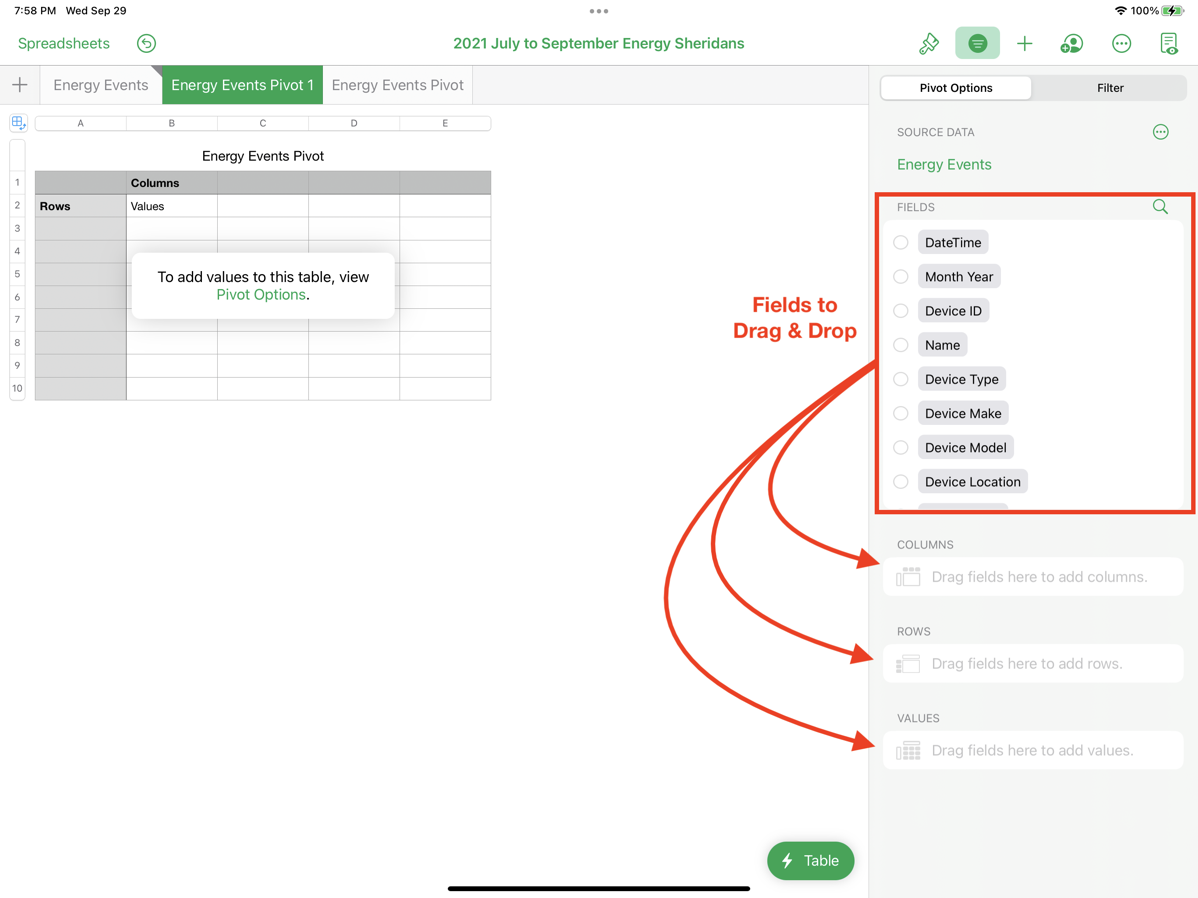Toggle the Organize panel icon

coord(977,43)
